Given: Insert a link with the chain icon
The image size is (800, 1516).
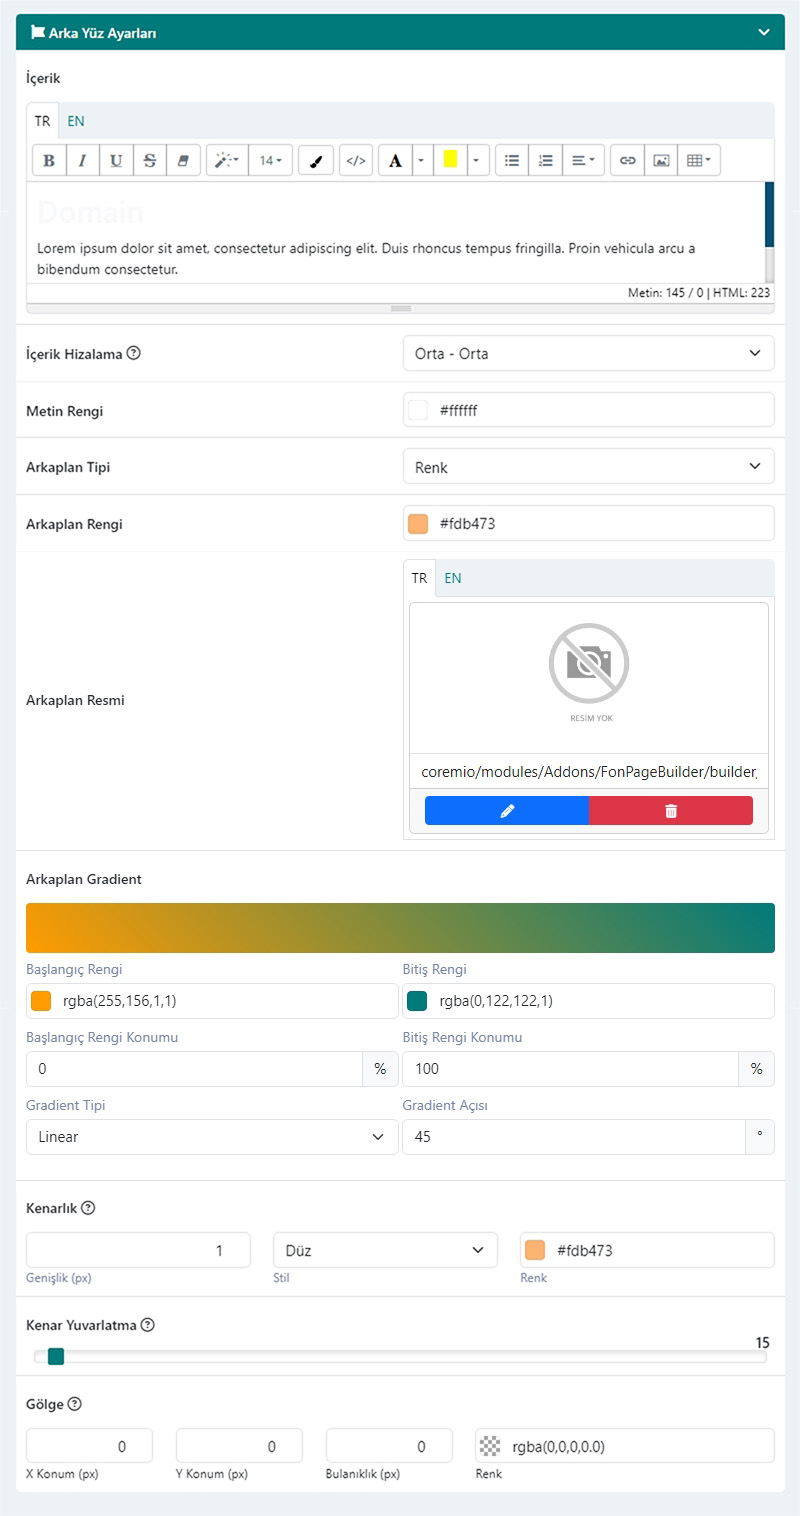Looking at the screenshot, I should point(627,160).
